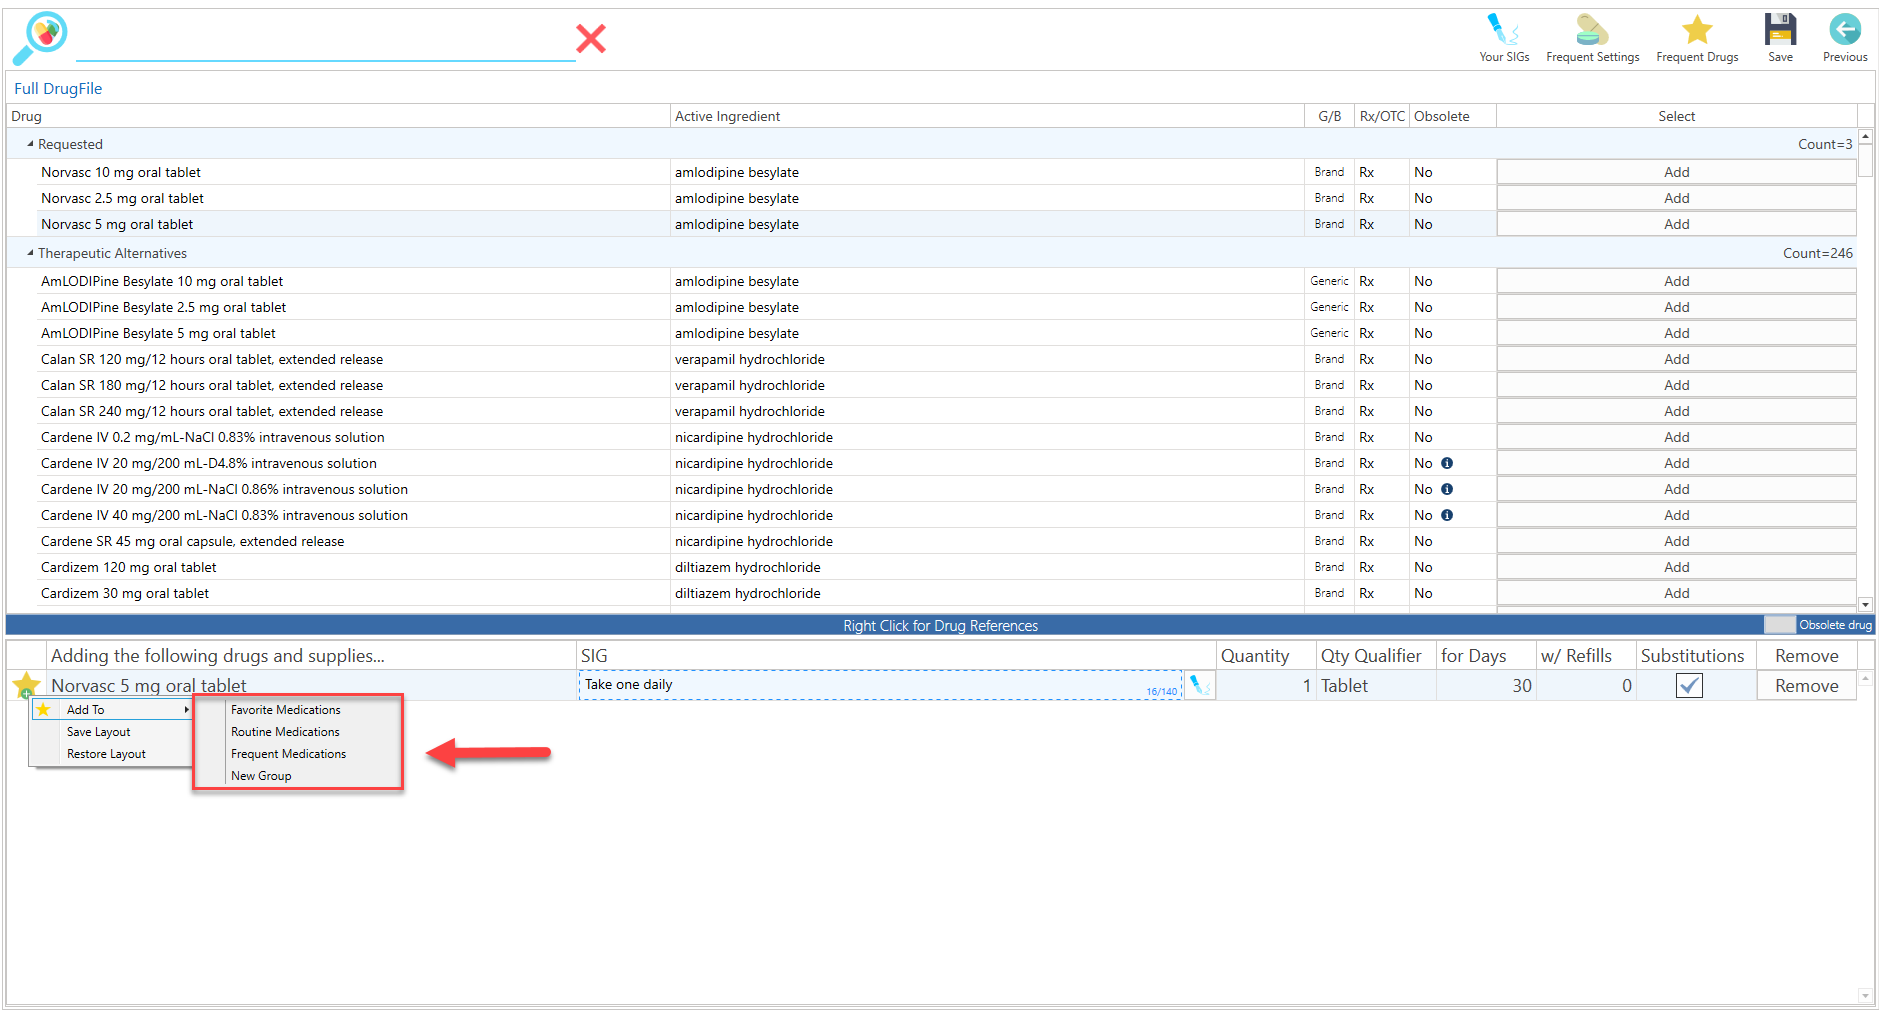Collapse the Therapeutic Alternatives group
Viewport: 1885px width, 1012px height.
pyautogui.click(x=30, y=253)
